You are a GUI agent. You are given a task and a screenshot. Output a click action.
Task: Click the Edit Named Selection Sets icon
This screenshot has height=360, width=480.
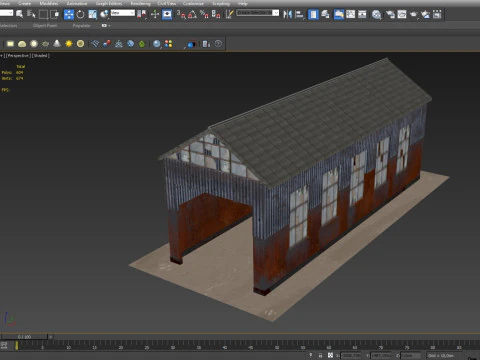(x=229, y=14)
